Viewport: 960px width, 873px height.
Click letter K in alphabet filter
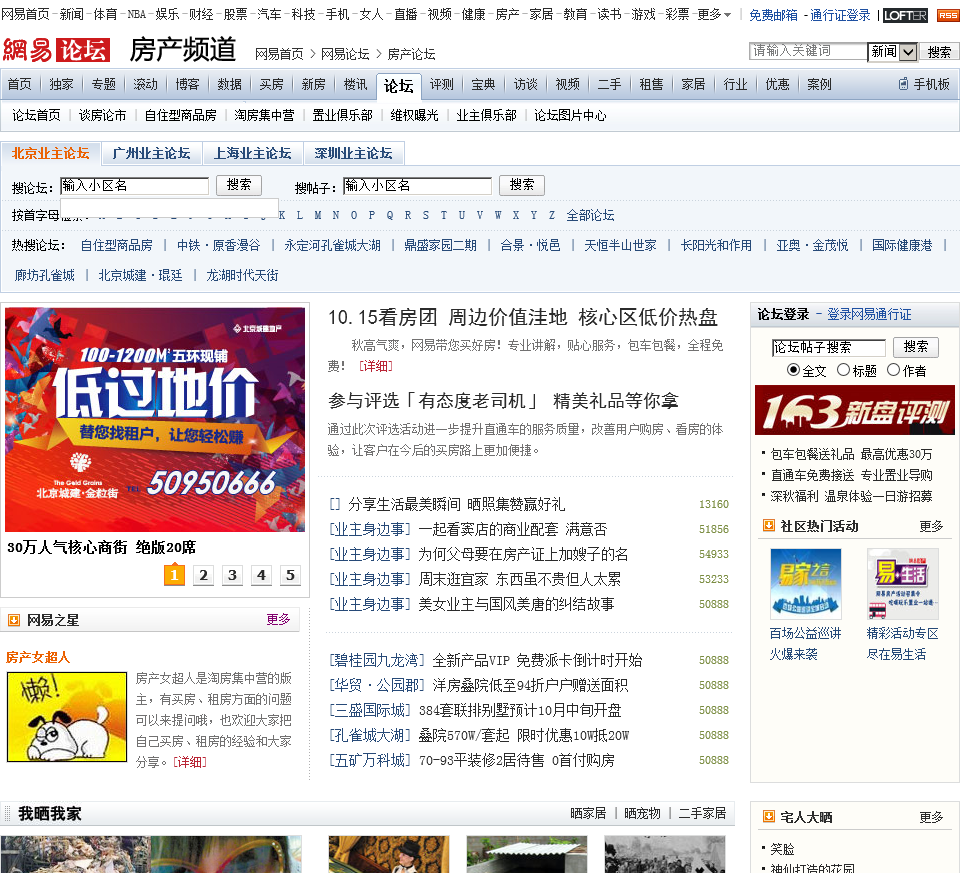pos(282,215)
